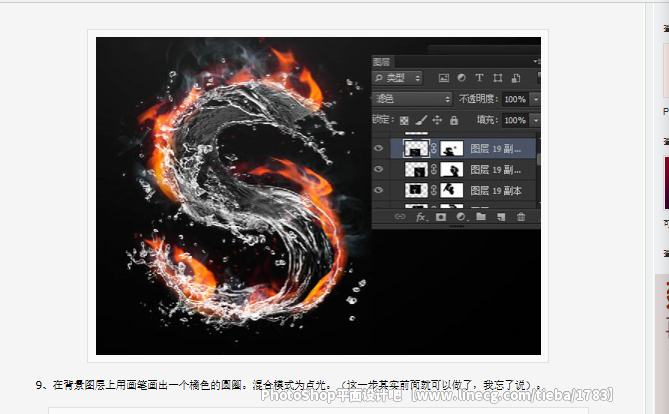This screenshot has width=669, height=414.
Task: Select layer thumbnail of highlighted layer
Action: 416,149
